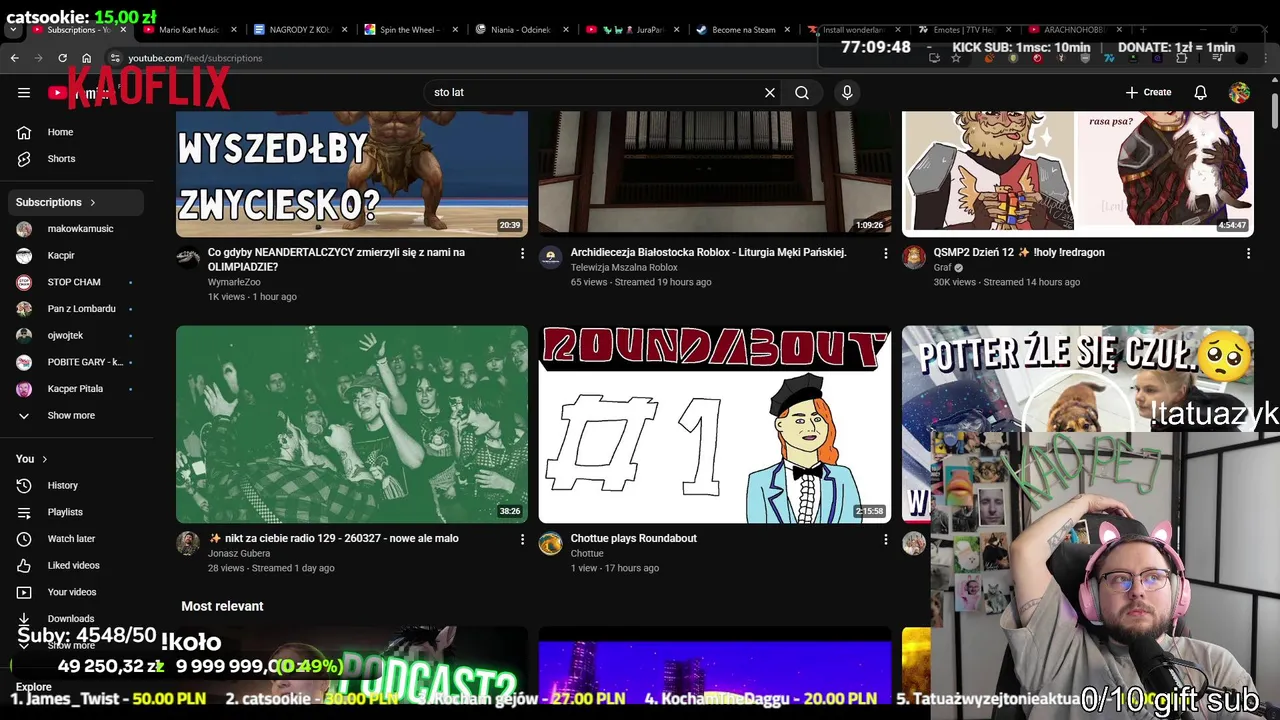1280x720 pixels.
Task: Open options menu for NEANDERTALCZYCY video
Action: click(522, 254)
